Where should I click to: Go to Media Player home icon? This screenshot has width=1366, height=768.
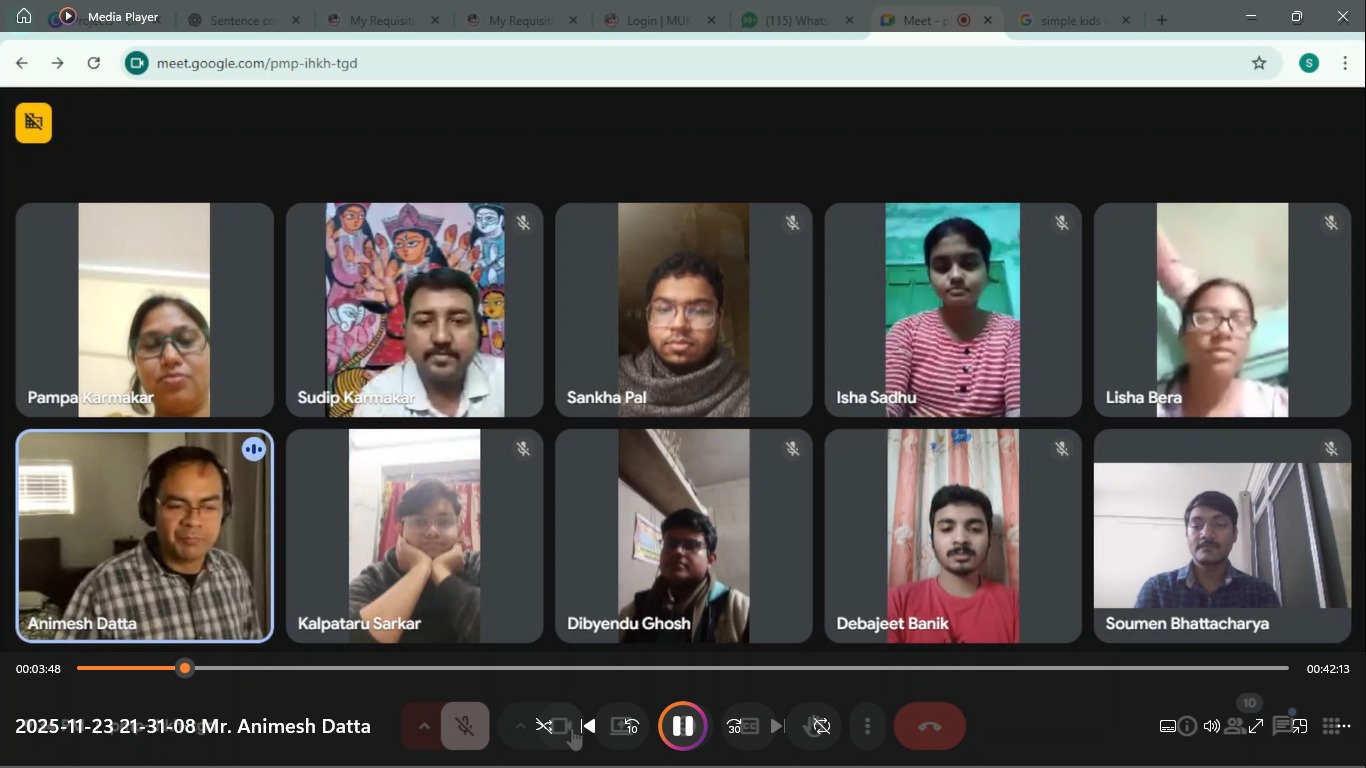pyautogui.click(x=24, y=16)
